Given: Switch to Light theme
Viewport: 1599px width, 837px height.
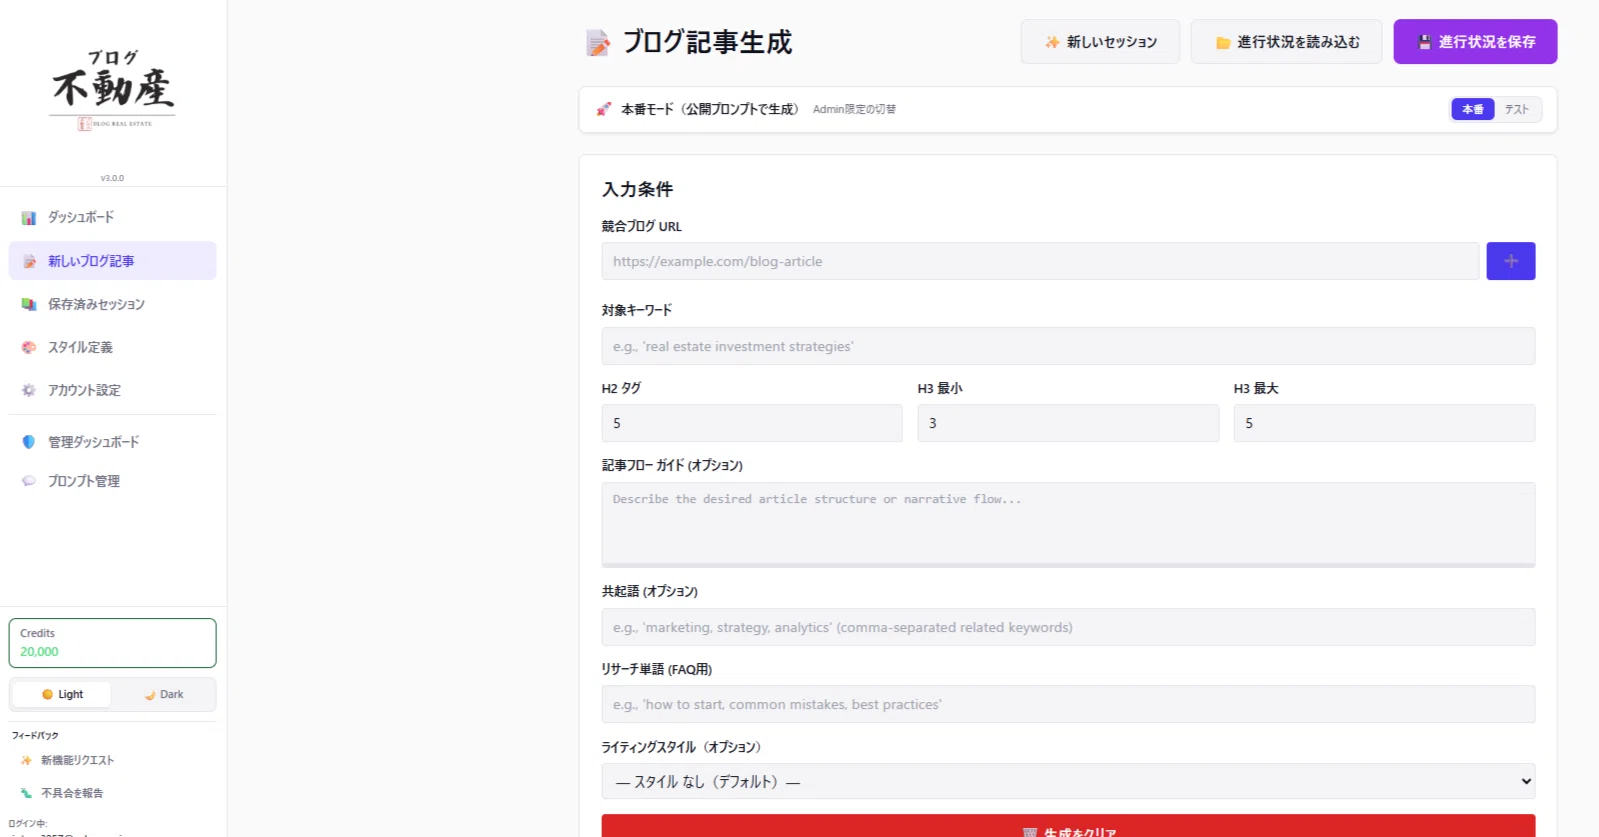Looking at the screenshot, I should pos(62,694).
